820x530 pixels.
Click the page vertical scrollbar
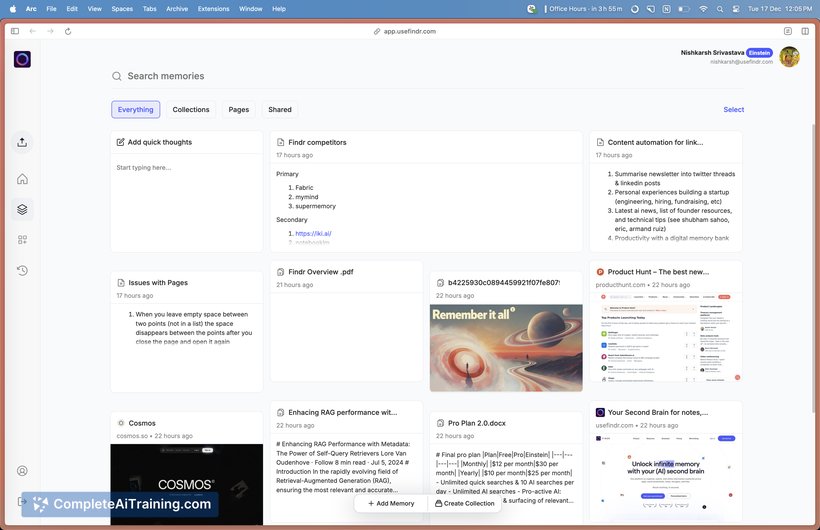(815, 267)
